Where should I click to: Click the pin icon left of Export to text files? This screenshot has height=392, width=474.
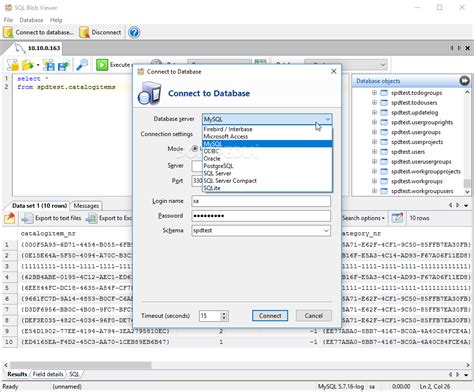click(x=10, y=218)
